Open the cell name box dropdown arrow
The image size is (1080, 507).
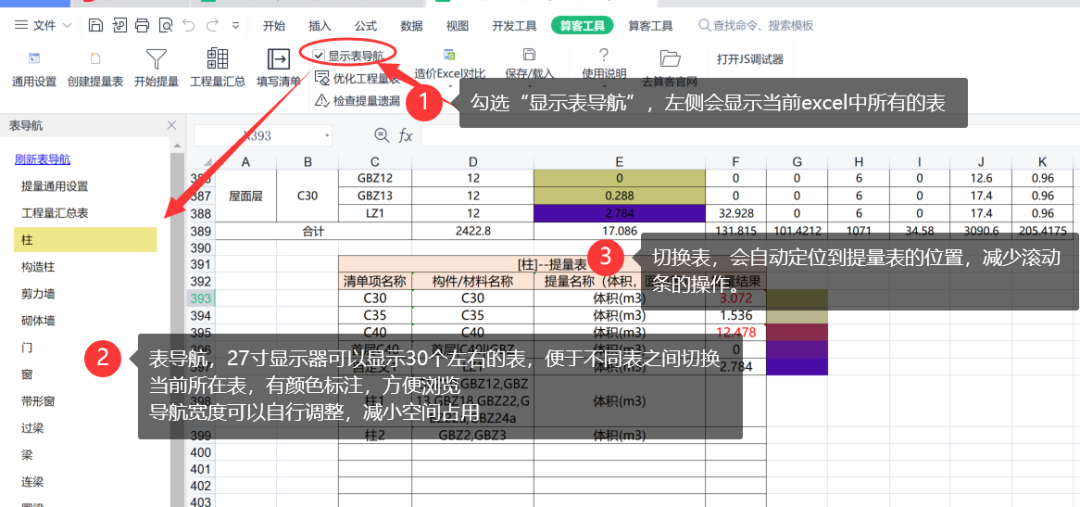coord(327,135)
